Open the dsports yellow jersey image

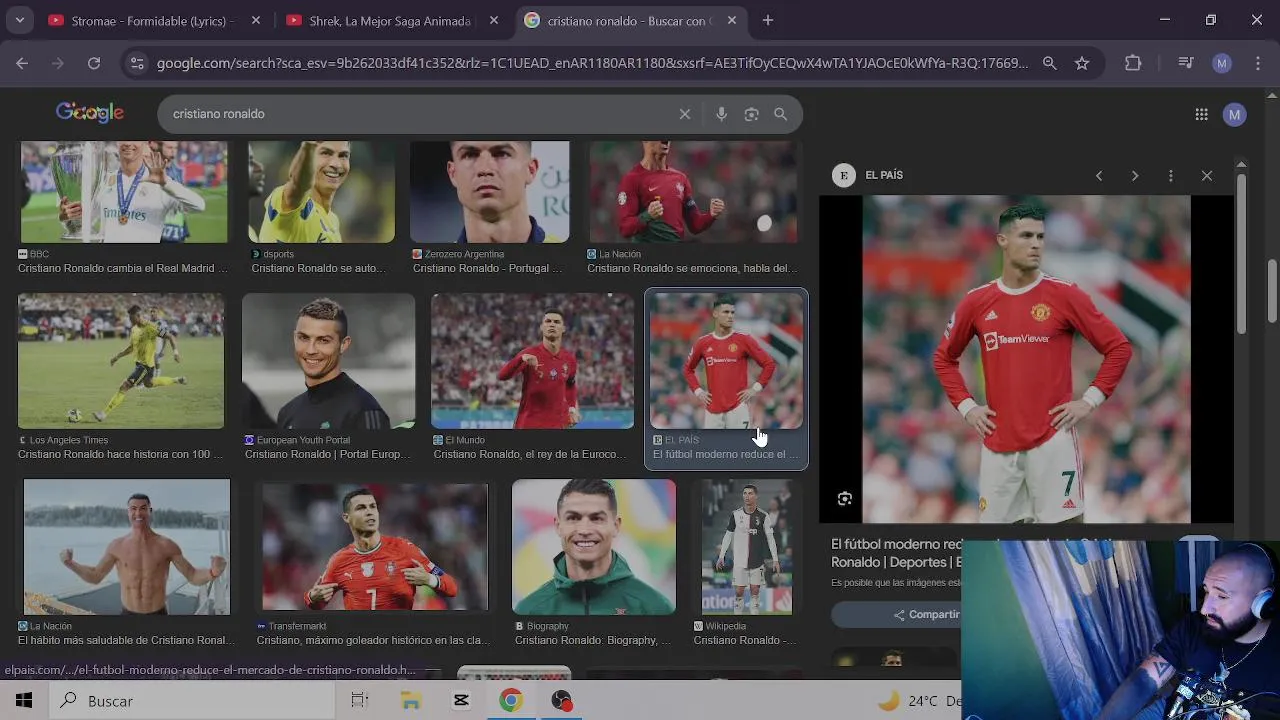(321, 192)
